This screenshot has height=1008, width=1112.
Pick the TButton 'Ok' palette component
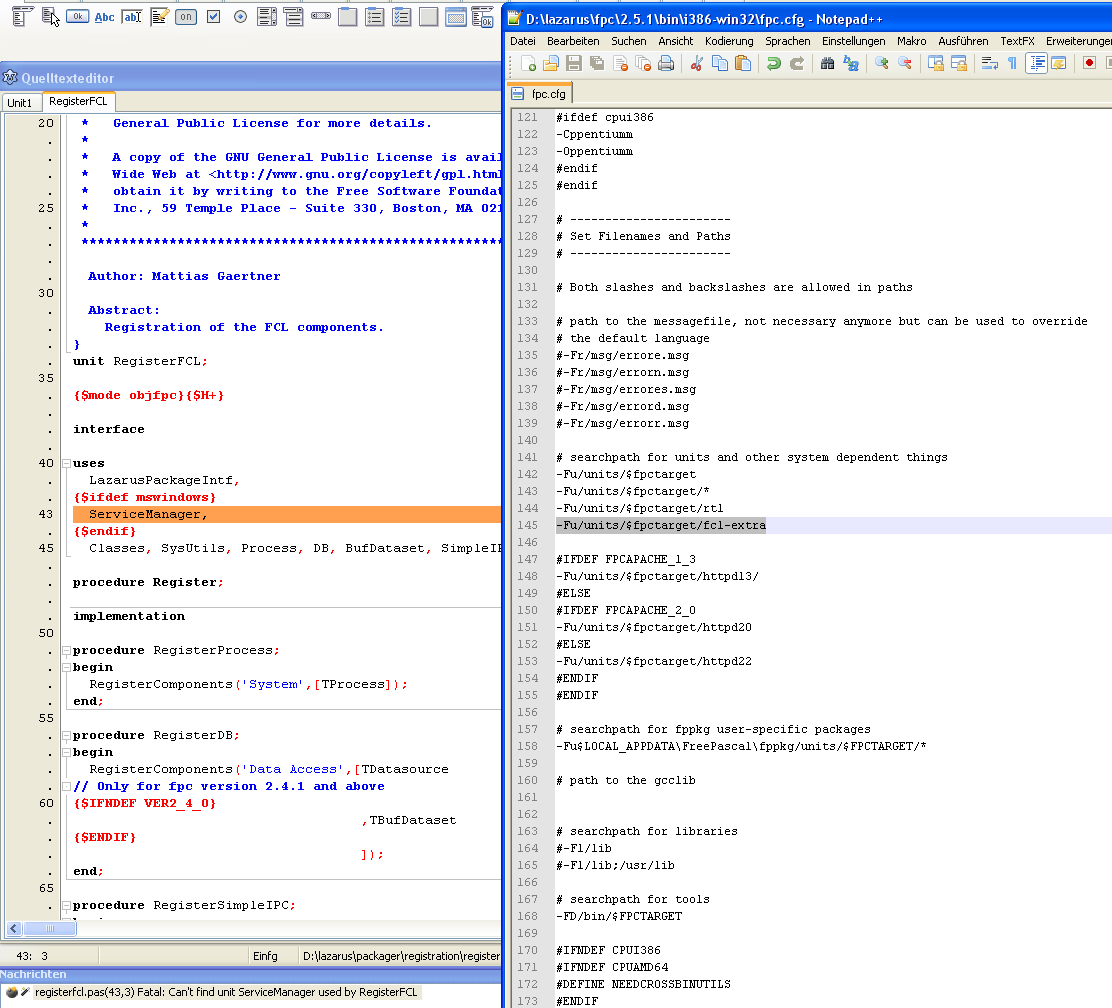tap(78, 17)
